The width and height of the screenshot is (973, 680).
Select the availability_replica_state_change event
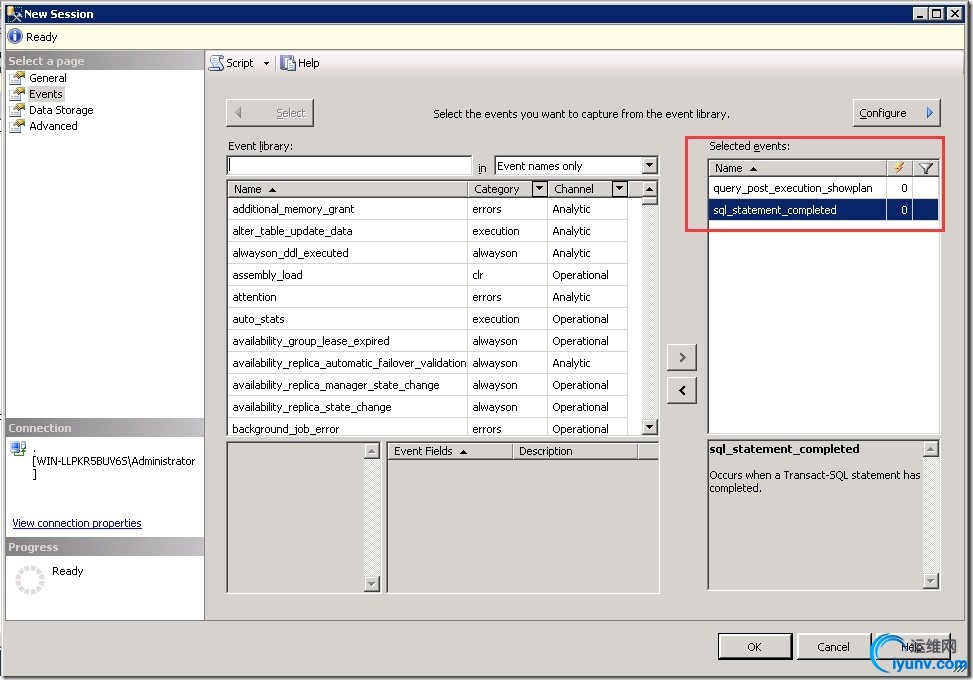428,407
